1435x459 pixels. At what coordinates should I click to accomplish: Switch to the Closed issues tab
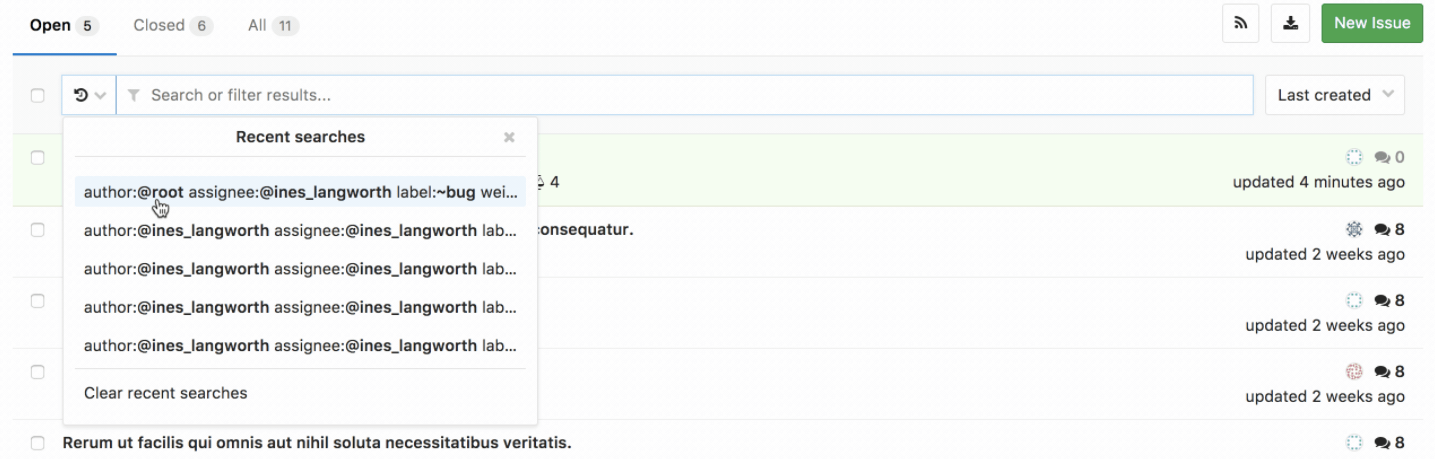pos(171,25)
